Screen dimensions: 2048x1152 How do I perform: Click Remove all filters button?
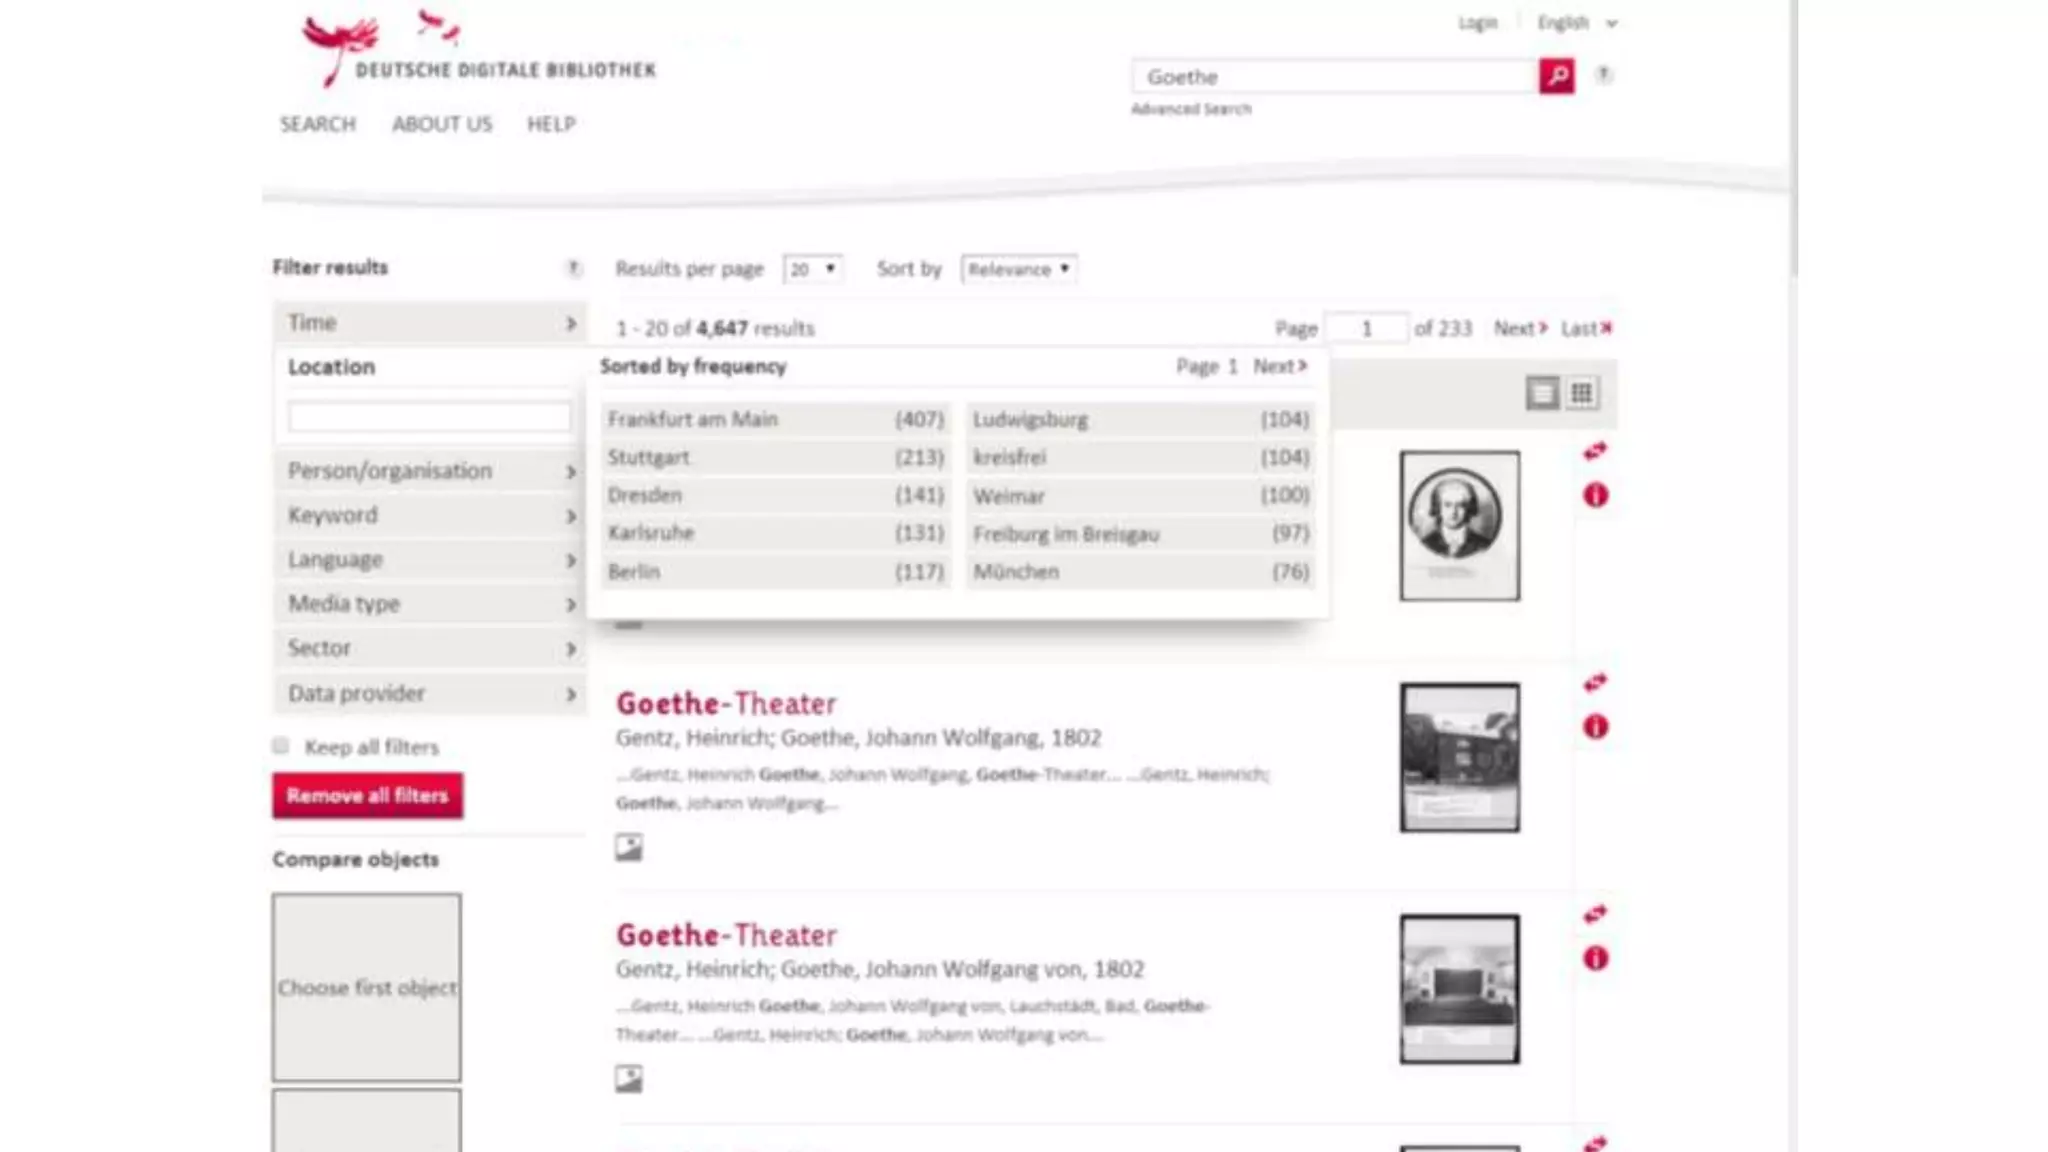[367, 796]
